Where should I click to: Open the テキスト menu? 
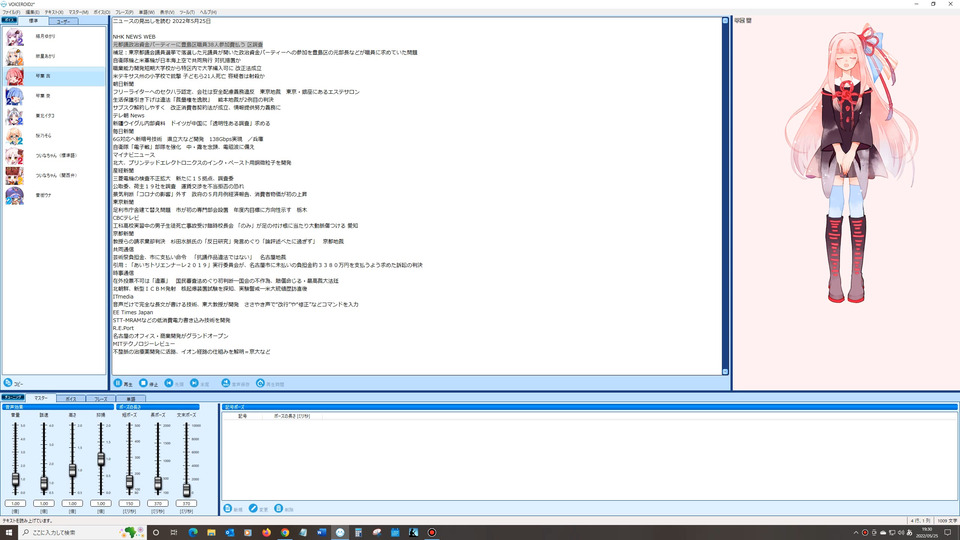tap(54, 12)
